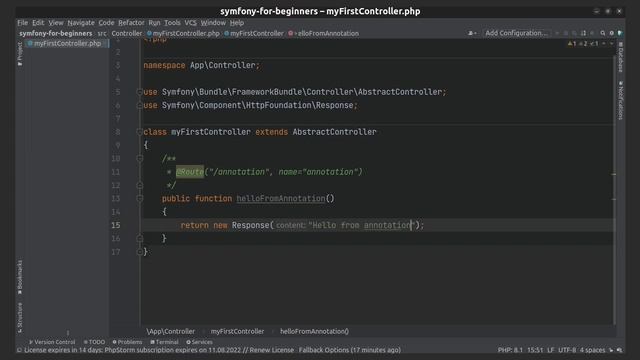Click the yellow warning indicator in editor corner

[572, 44]
